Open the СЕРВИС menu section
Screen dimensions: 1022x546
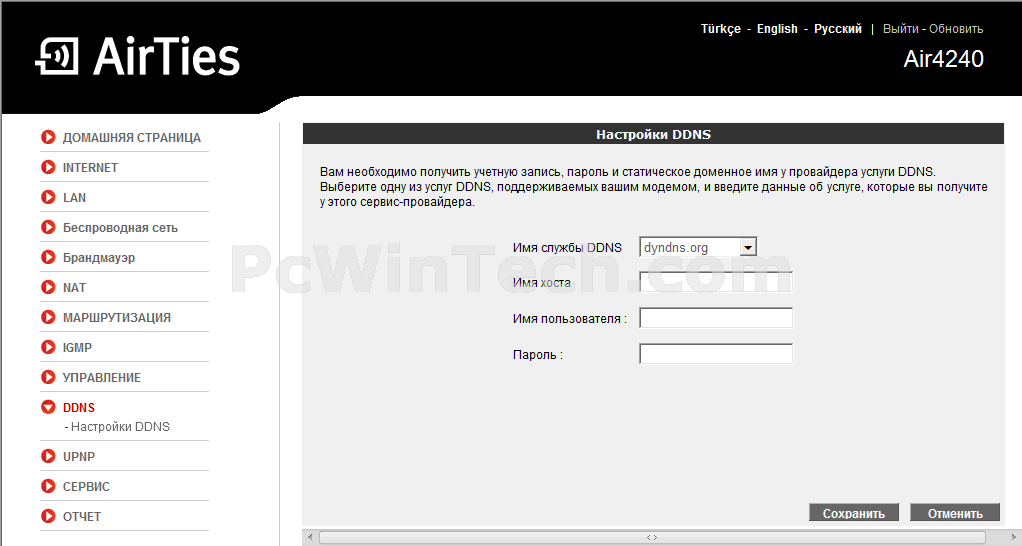point(86,487)
